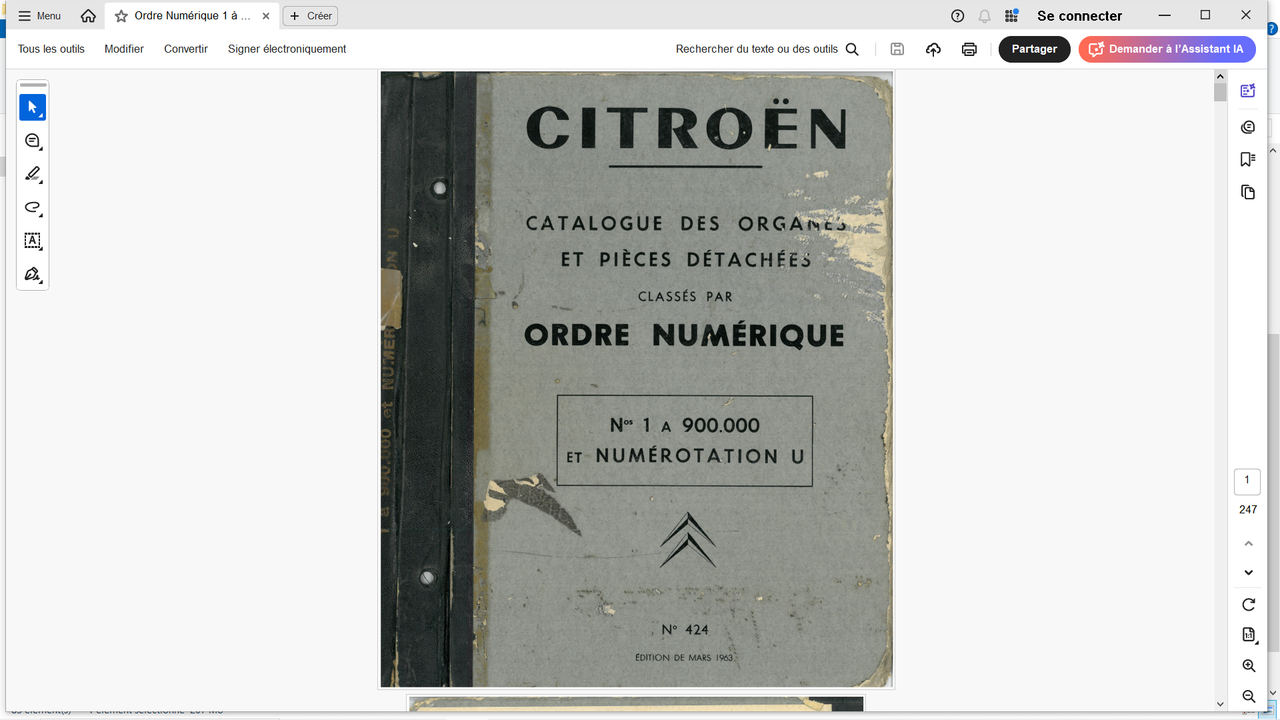Click the quick tools panel drag handle

[33, 86]
